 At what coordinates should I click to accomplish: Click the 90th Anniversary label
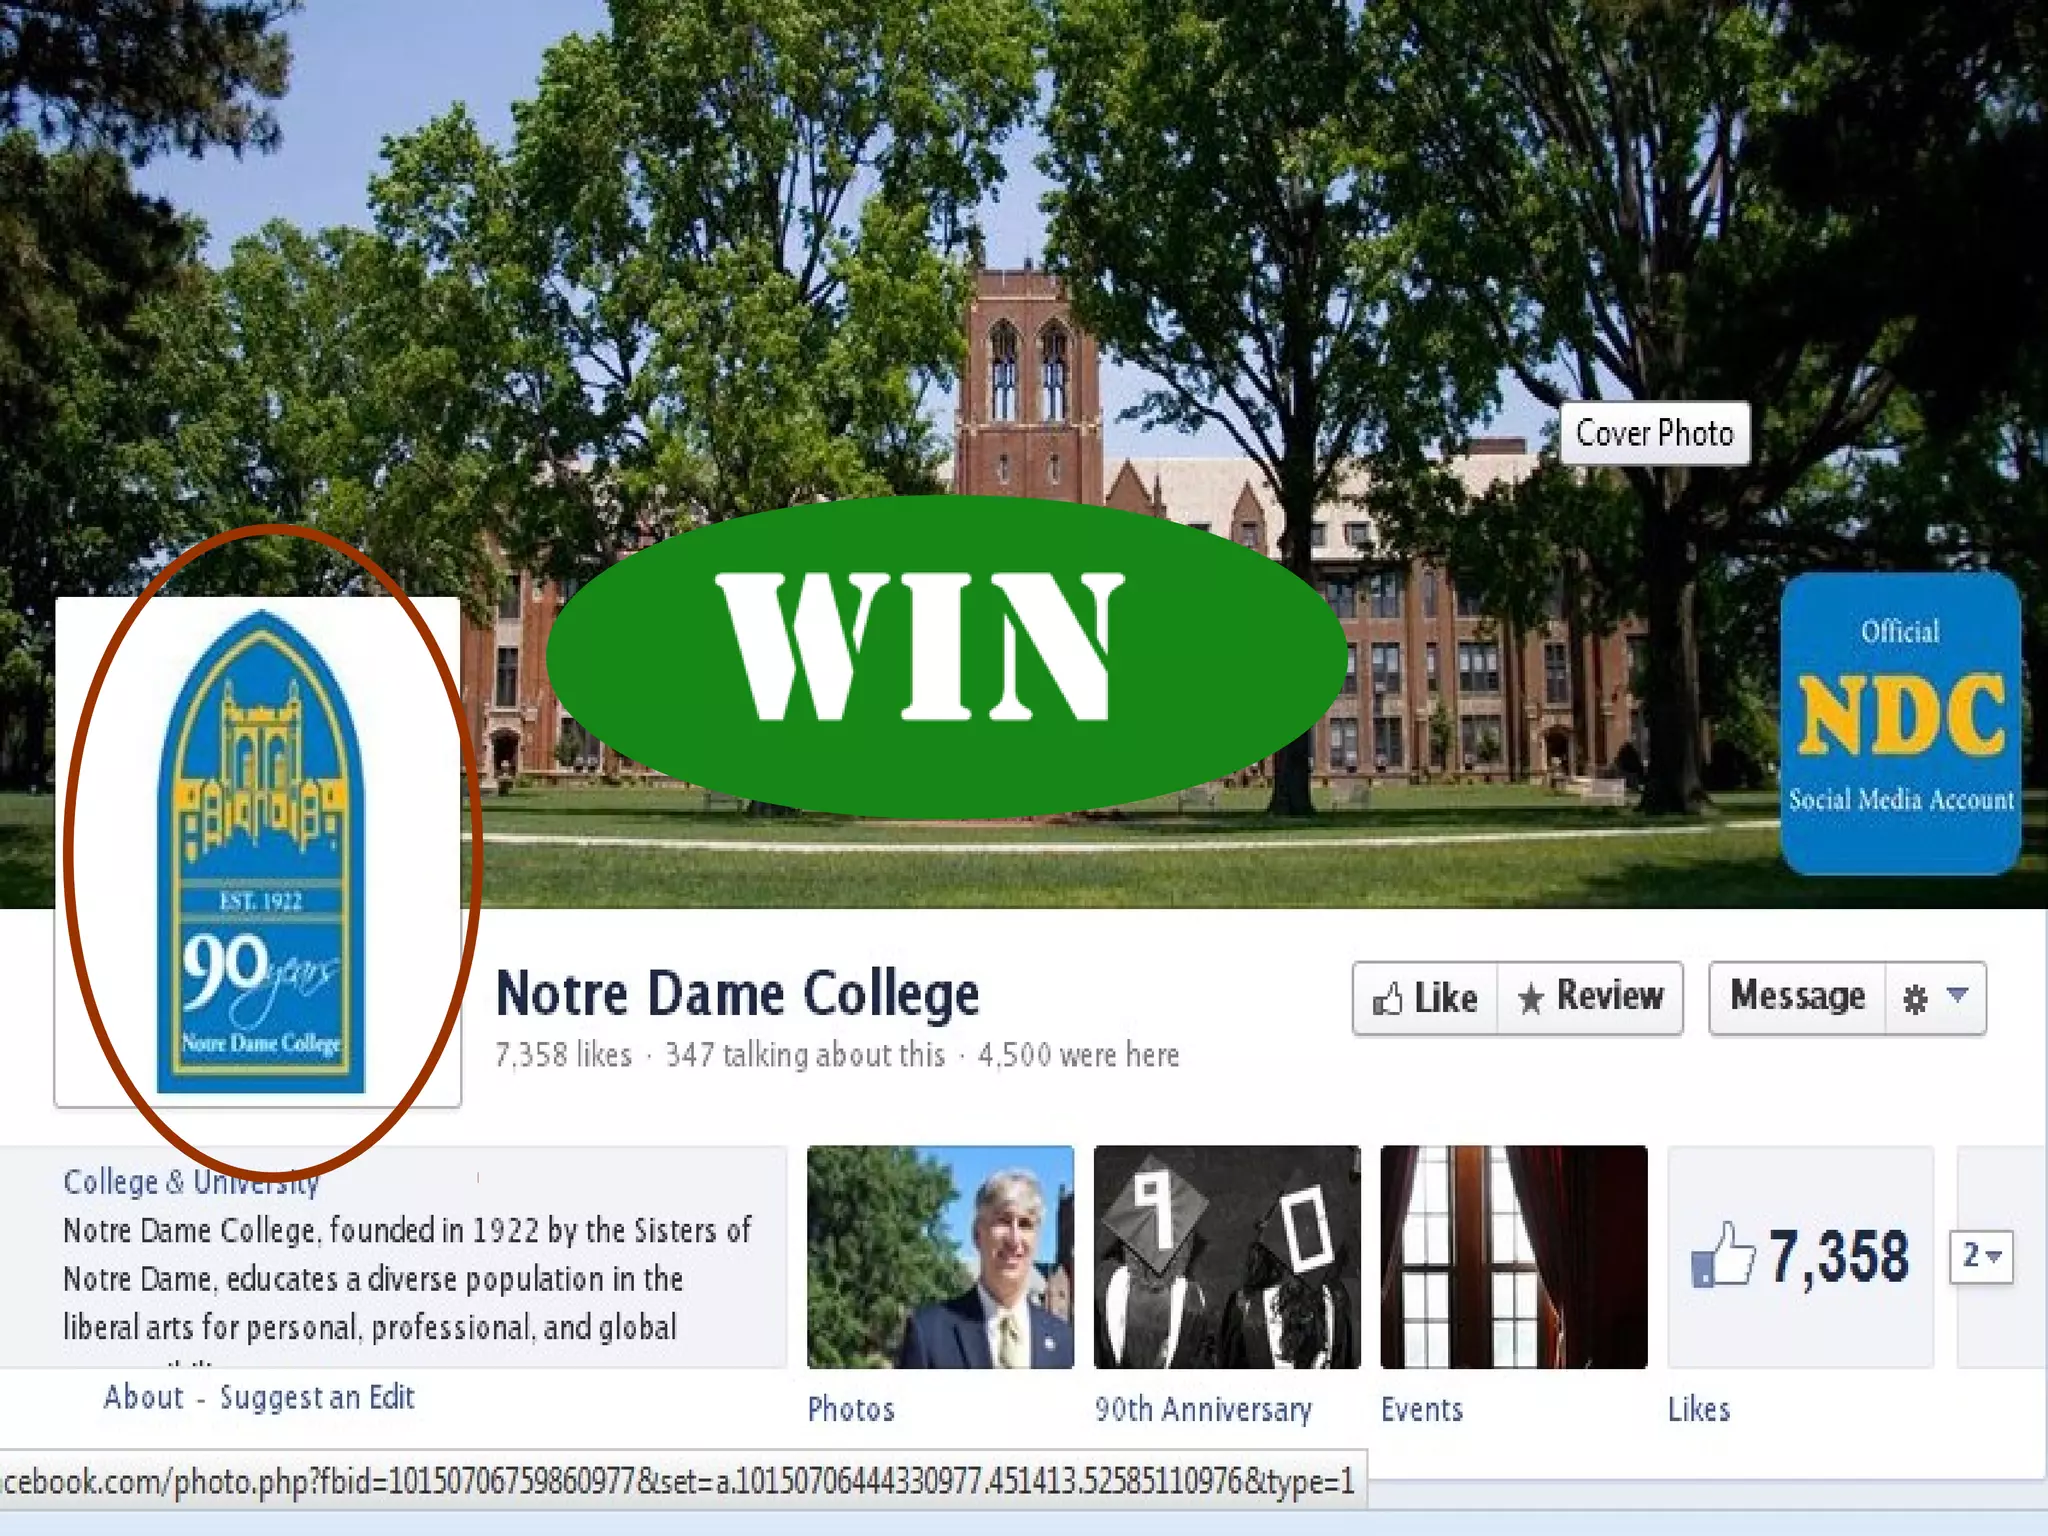click(1203, 1409)
